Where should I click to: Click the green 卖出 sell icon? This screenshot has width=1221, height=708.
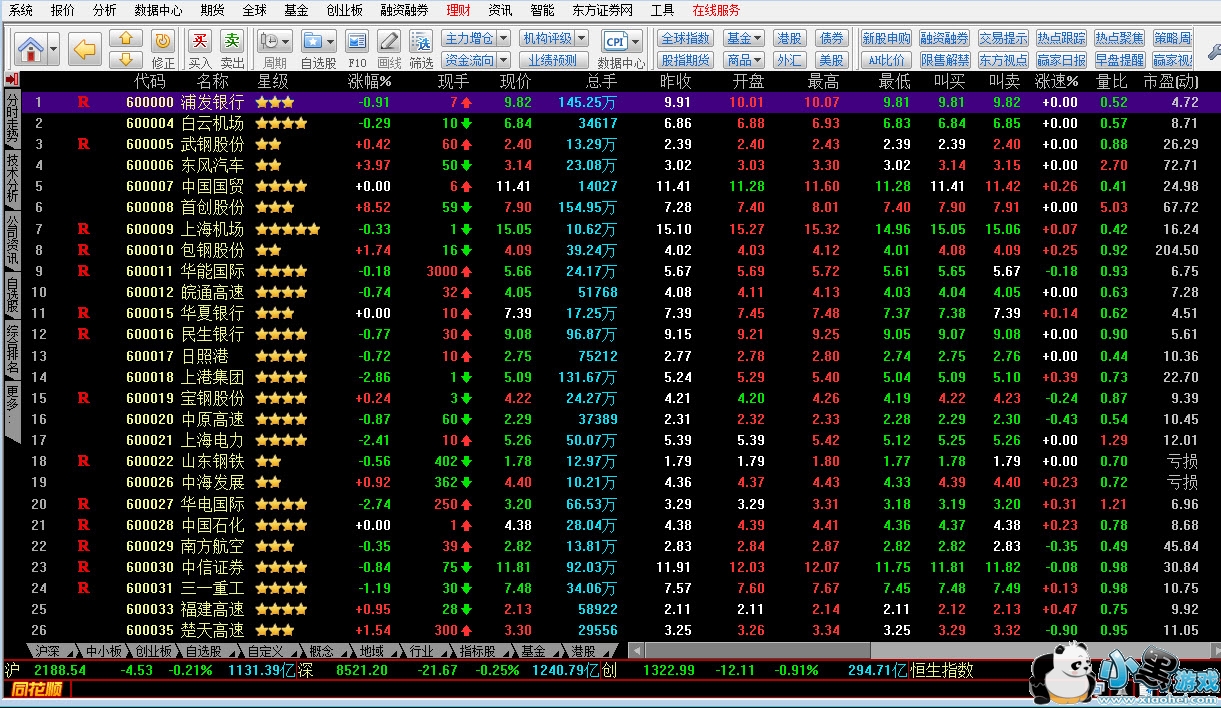coord(232,40)
